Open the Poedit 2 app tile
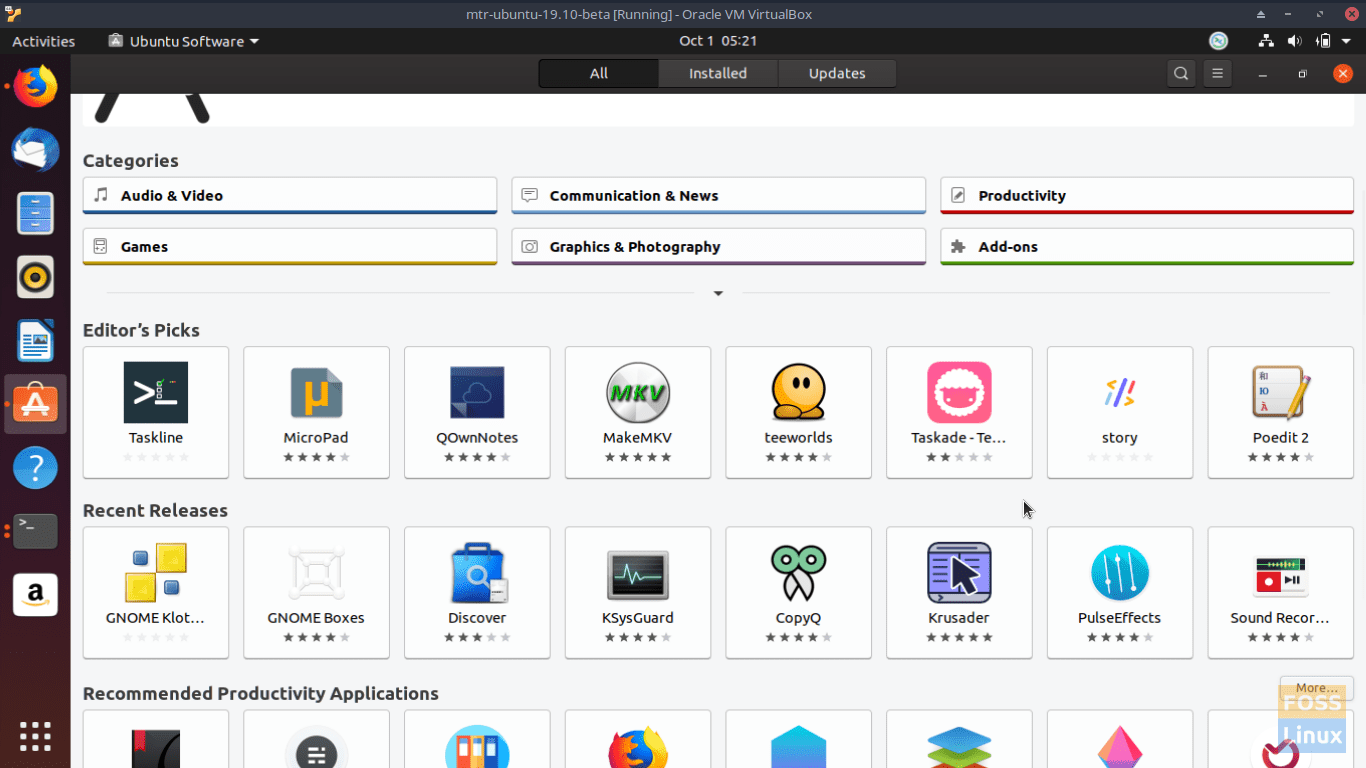 click(x=1281, y=412)
